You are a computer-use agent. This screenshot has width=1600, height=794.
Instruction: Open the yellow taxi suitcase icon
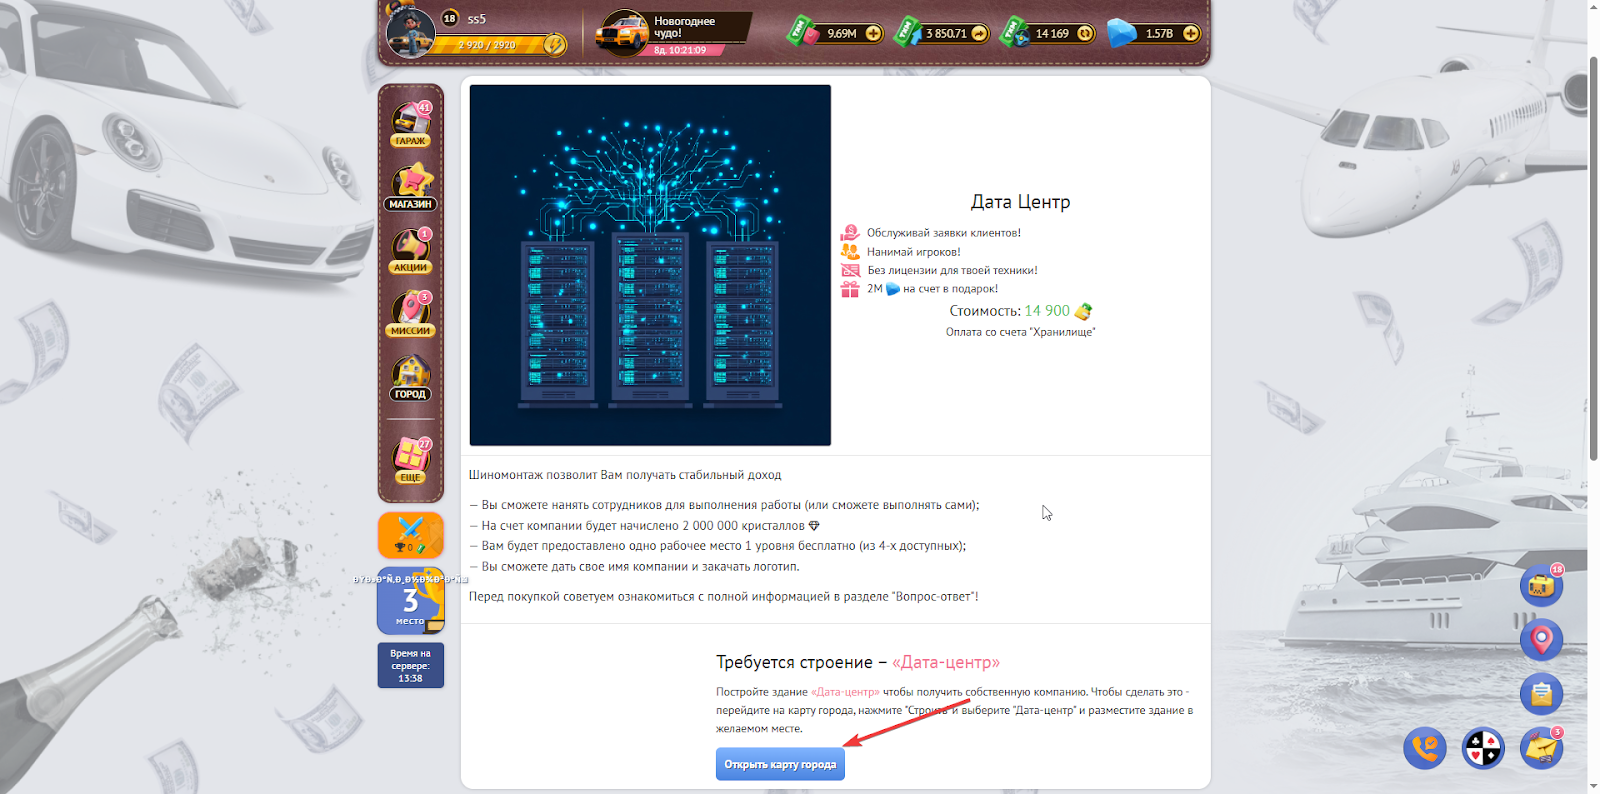[1541, 585]
